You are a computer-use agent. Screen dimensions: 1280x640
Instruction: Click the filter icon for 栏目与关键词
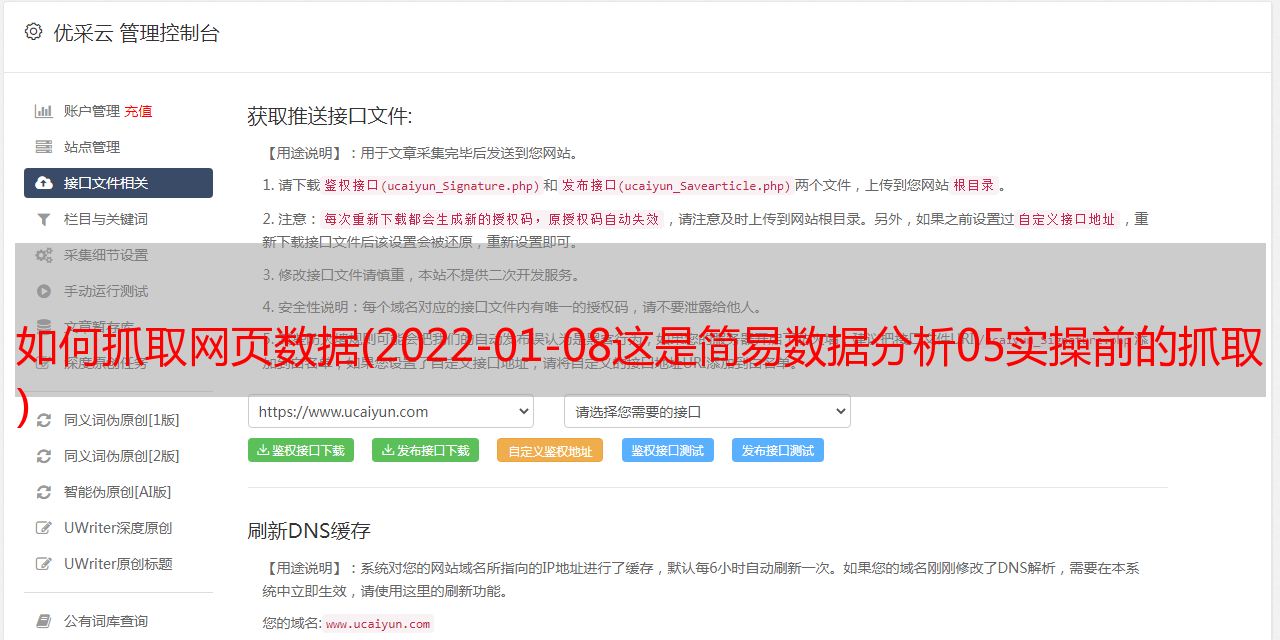click(44, 219)
